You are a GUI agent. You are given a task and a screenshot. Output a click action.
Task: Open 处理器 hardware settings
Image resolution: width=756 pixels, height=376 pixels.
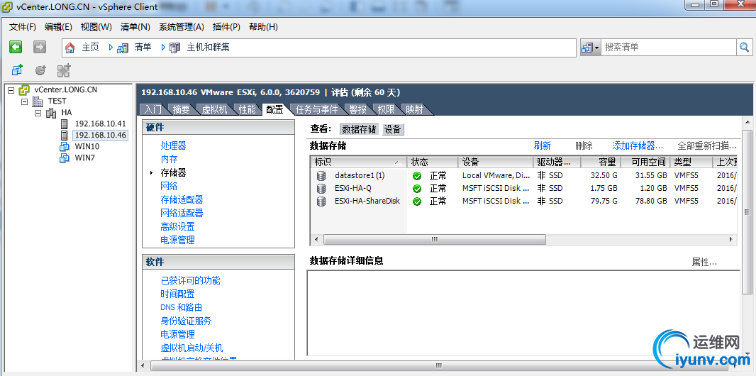tap(173, 146)
